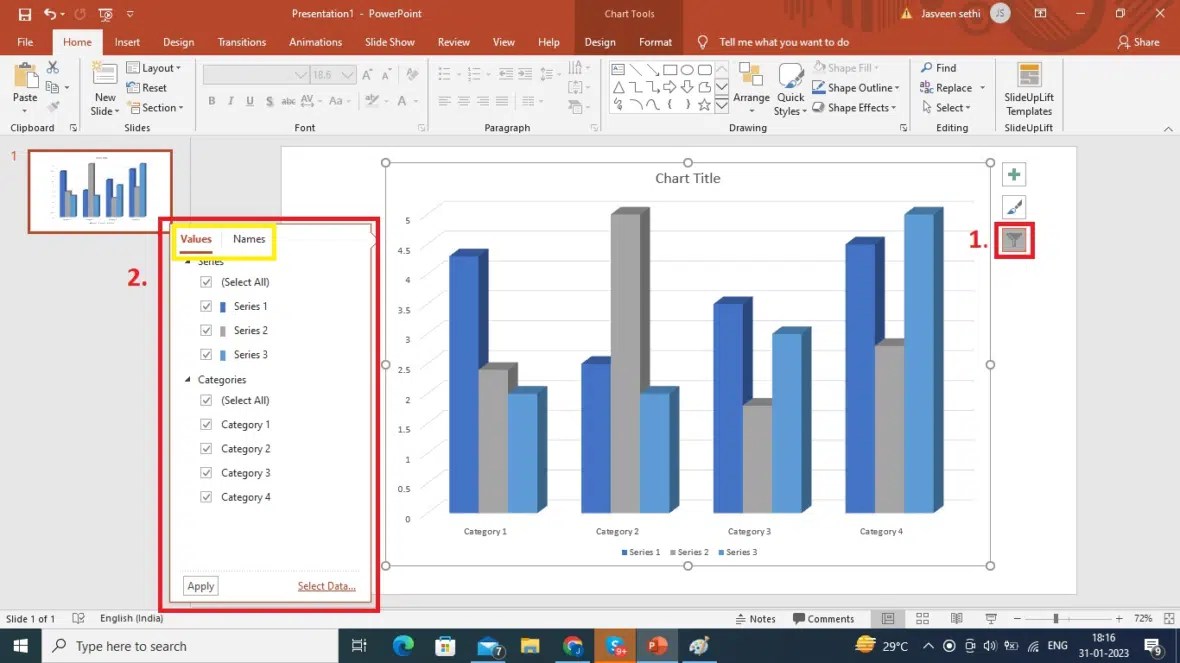Click the Chart Styles brush icon
Screen dimensions: 1180x663
(1014, 207)
